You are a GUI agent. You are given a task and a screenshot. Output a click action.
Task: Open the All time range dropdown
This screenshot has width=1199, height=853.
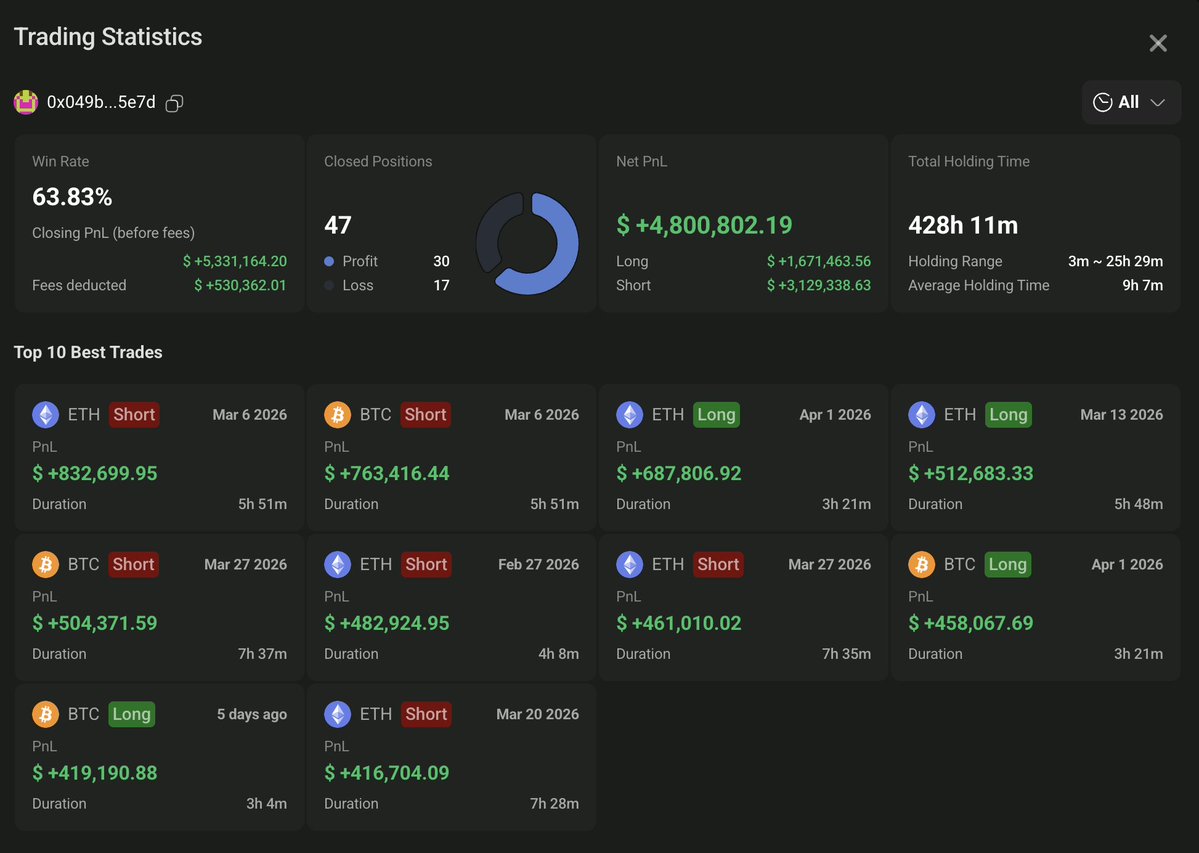coord(1131,102)
